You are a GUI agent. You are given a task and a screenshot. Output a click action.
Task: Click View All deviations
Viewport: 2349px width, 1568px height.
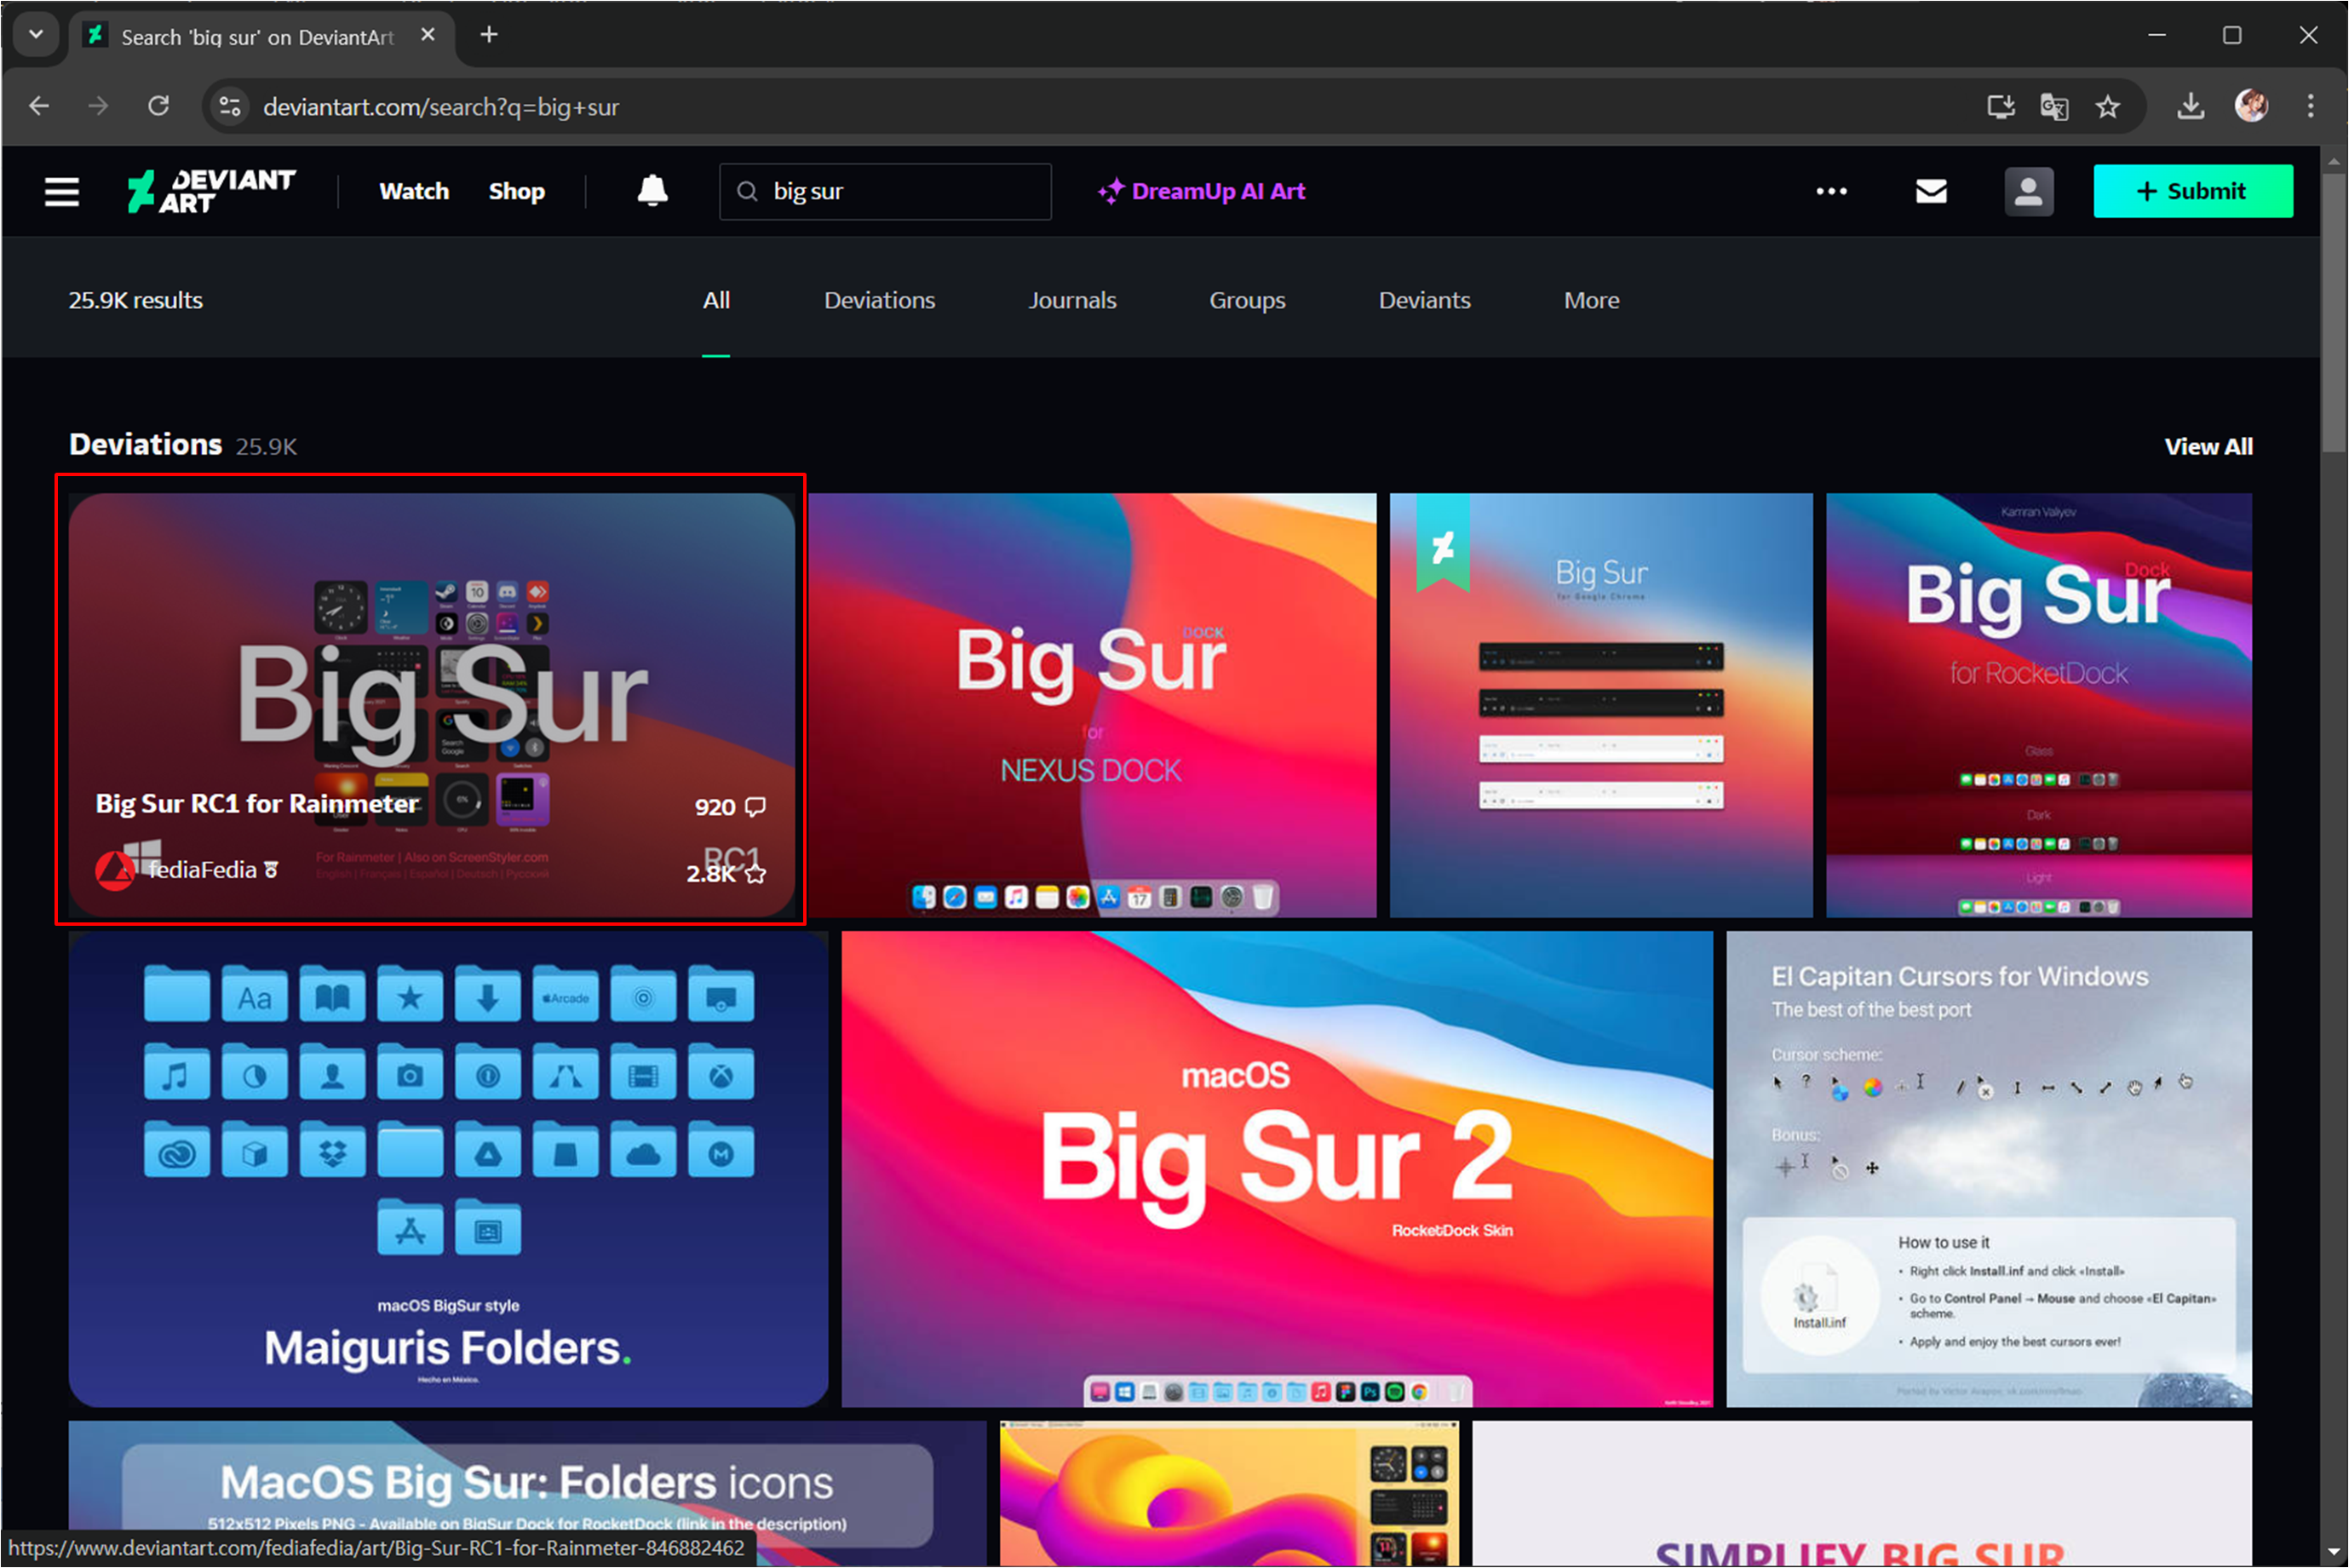click(x=2208, y=447)
